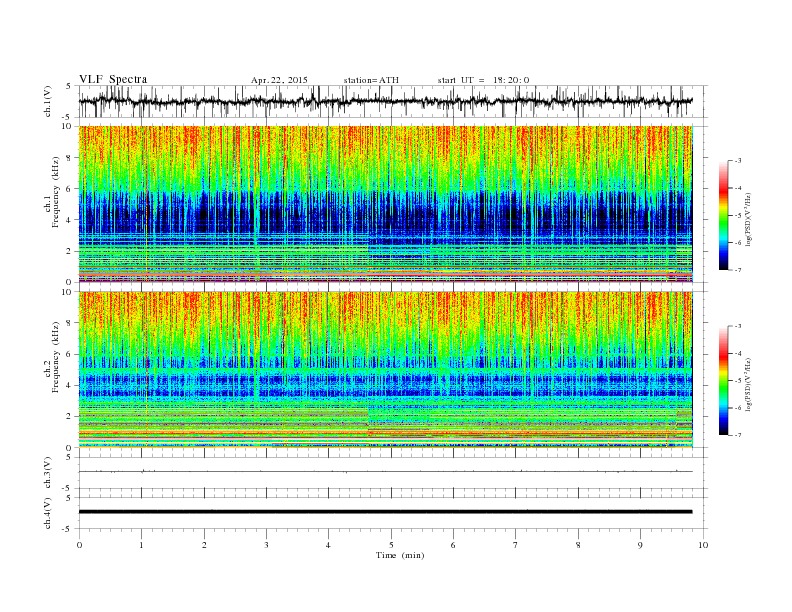792x612 pixels.
Task: Click the time axis tick label "1"
Action: coord(141,545)
